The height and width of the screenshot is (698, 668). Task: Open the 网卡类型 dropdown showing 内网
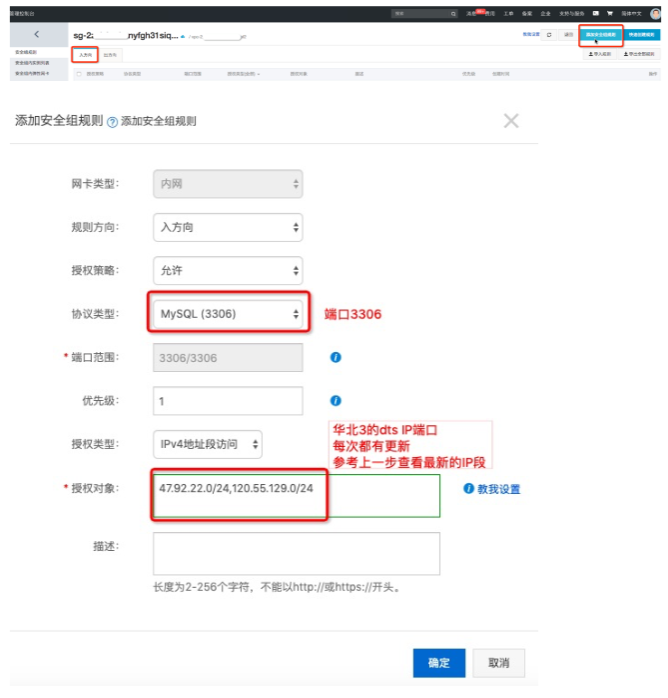tap(228, 184)
